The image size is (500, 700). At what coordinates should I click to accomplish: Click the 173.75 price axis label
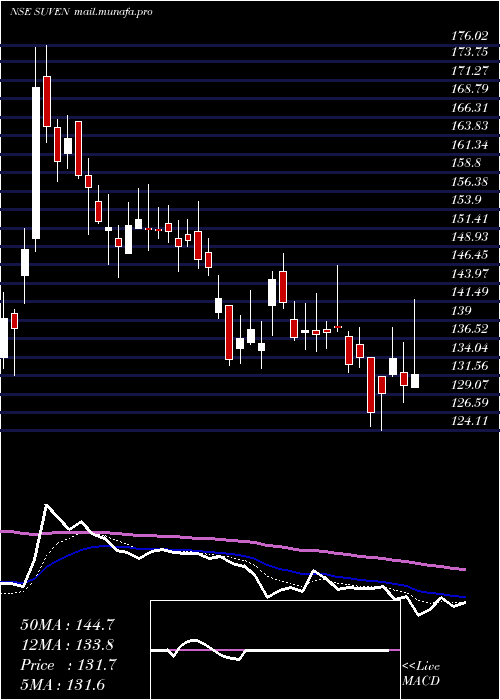(469, 52)
